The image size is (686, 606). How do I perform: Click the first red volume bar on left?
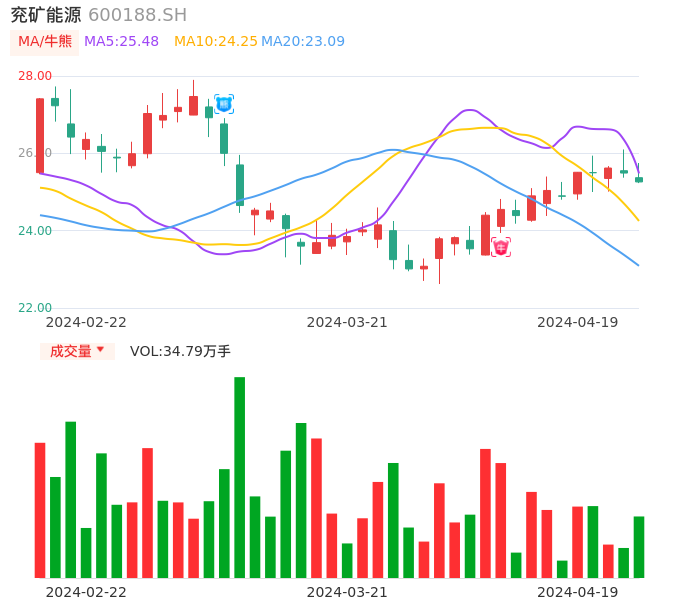coord(40,510)
